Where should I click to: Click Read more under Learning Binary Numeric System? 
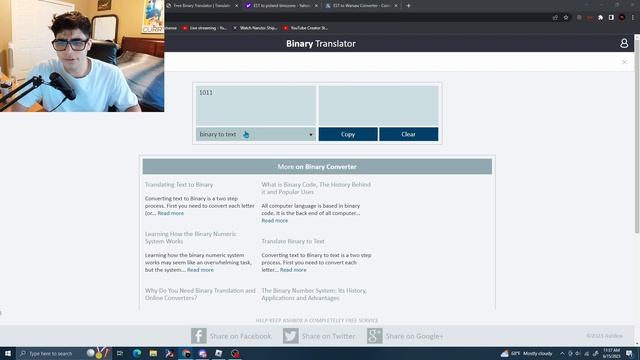200,270
